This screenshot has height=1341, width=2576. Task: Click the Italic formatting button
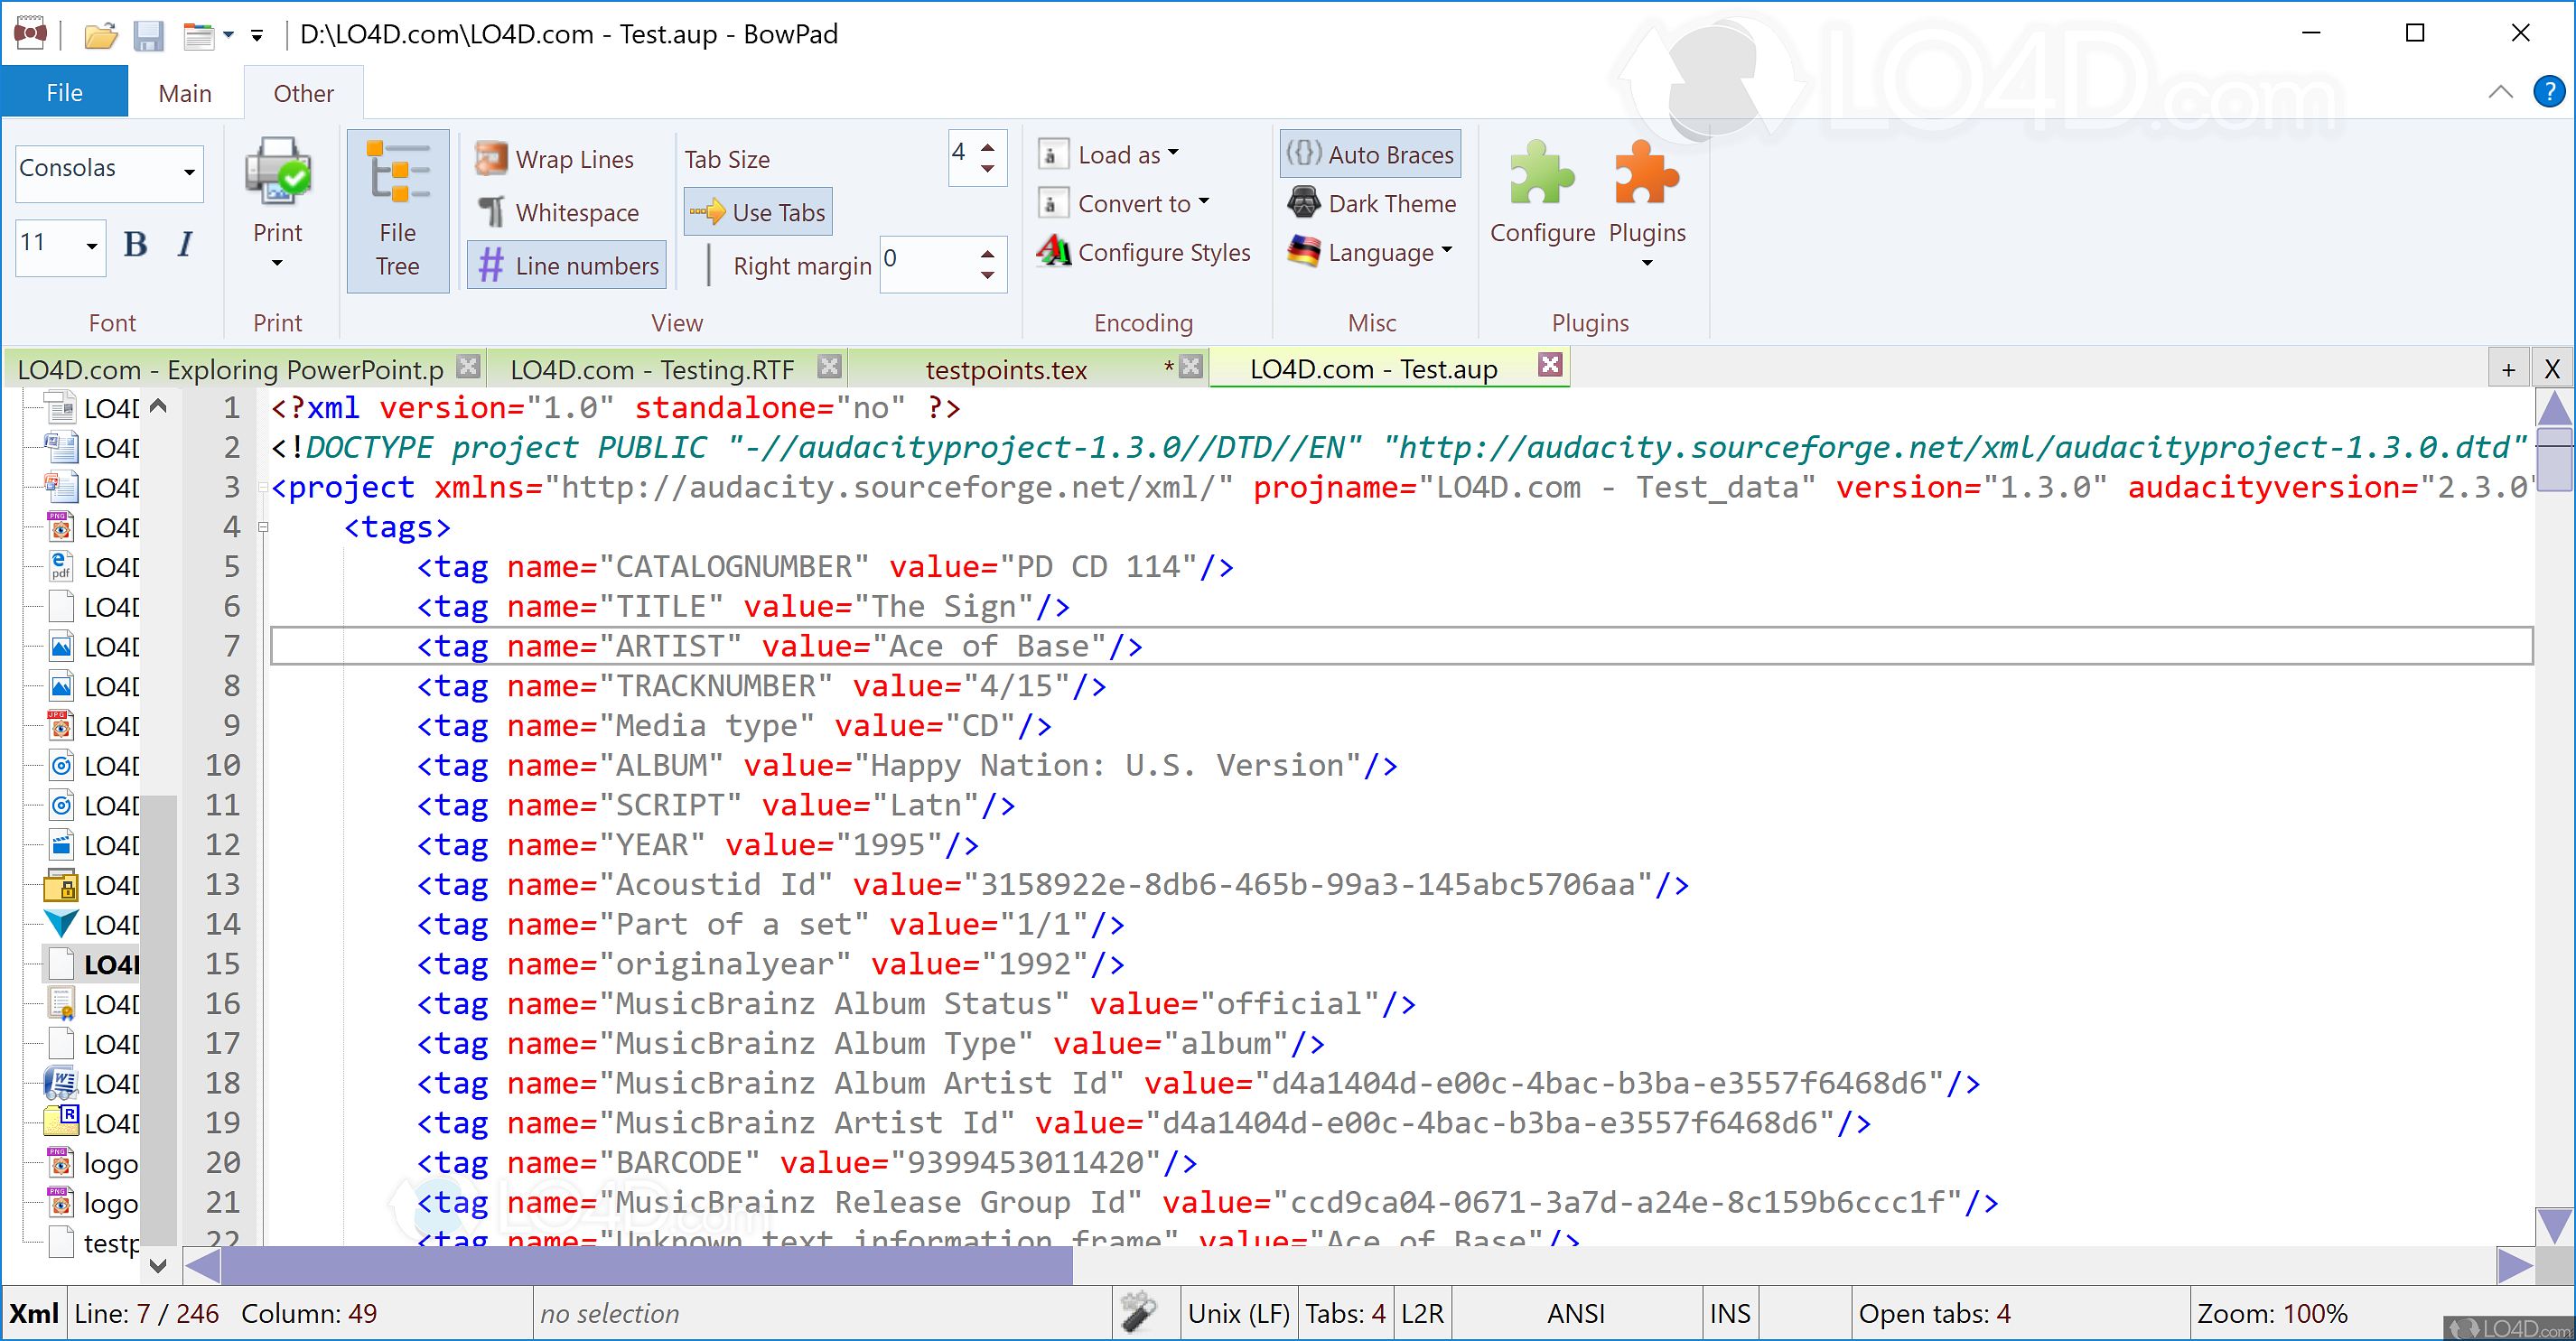(185, 244)
